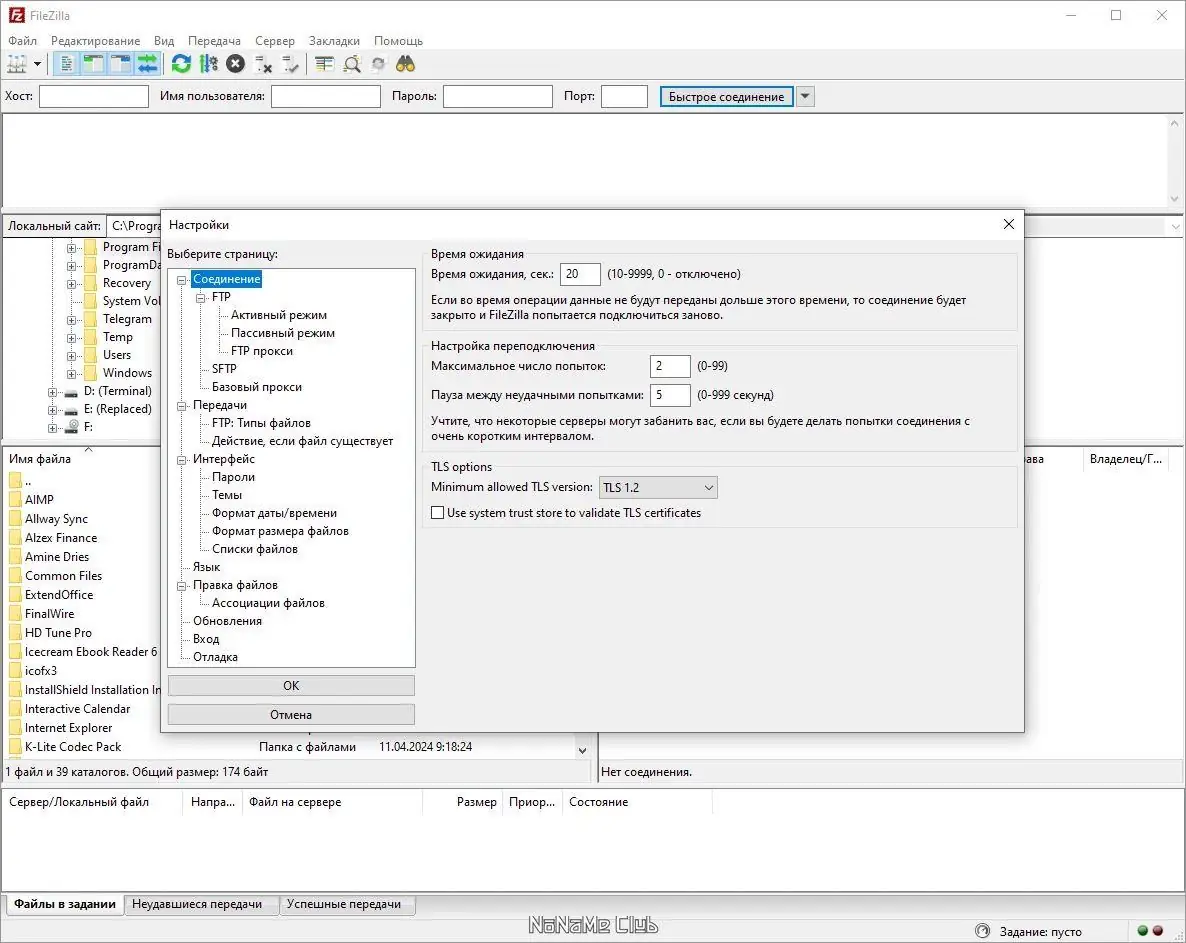
Task: Click the Время ожидания seconds field
Action: tap(580, 275)
